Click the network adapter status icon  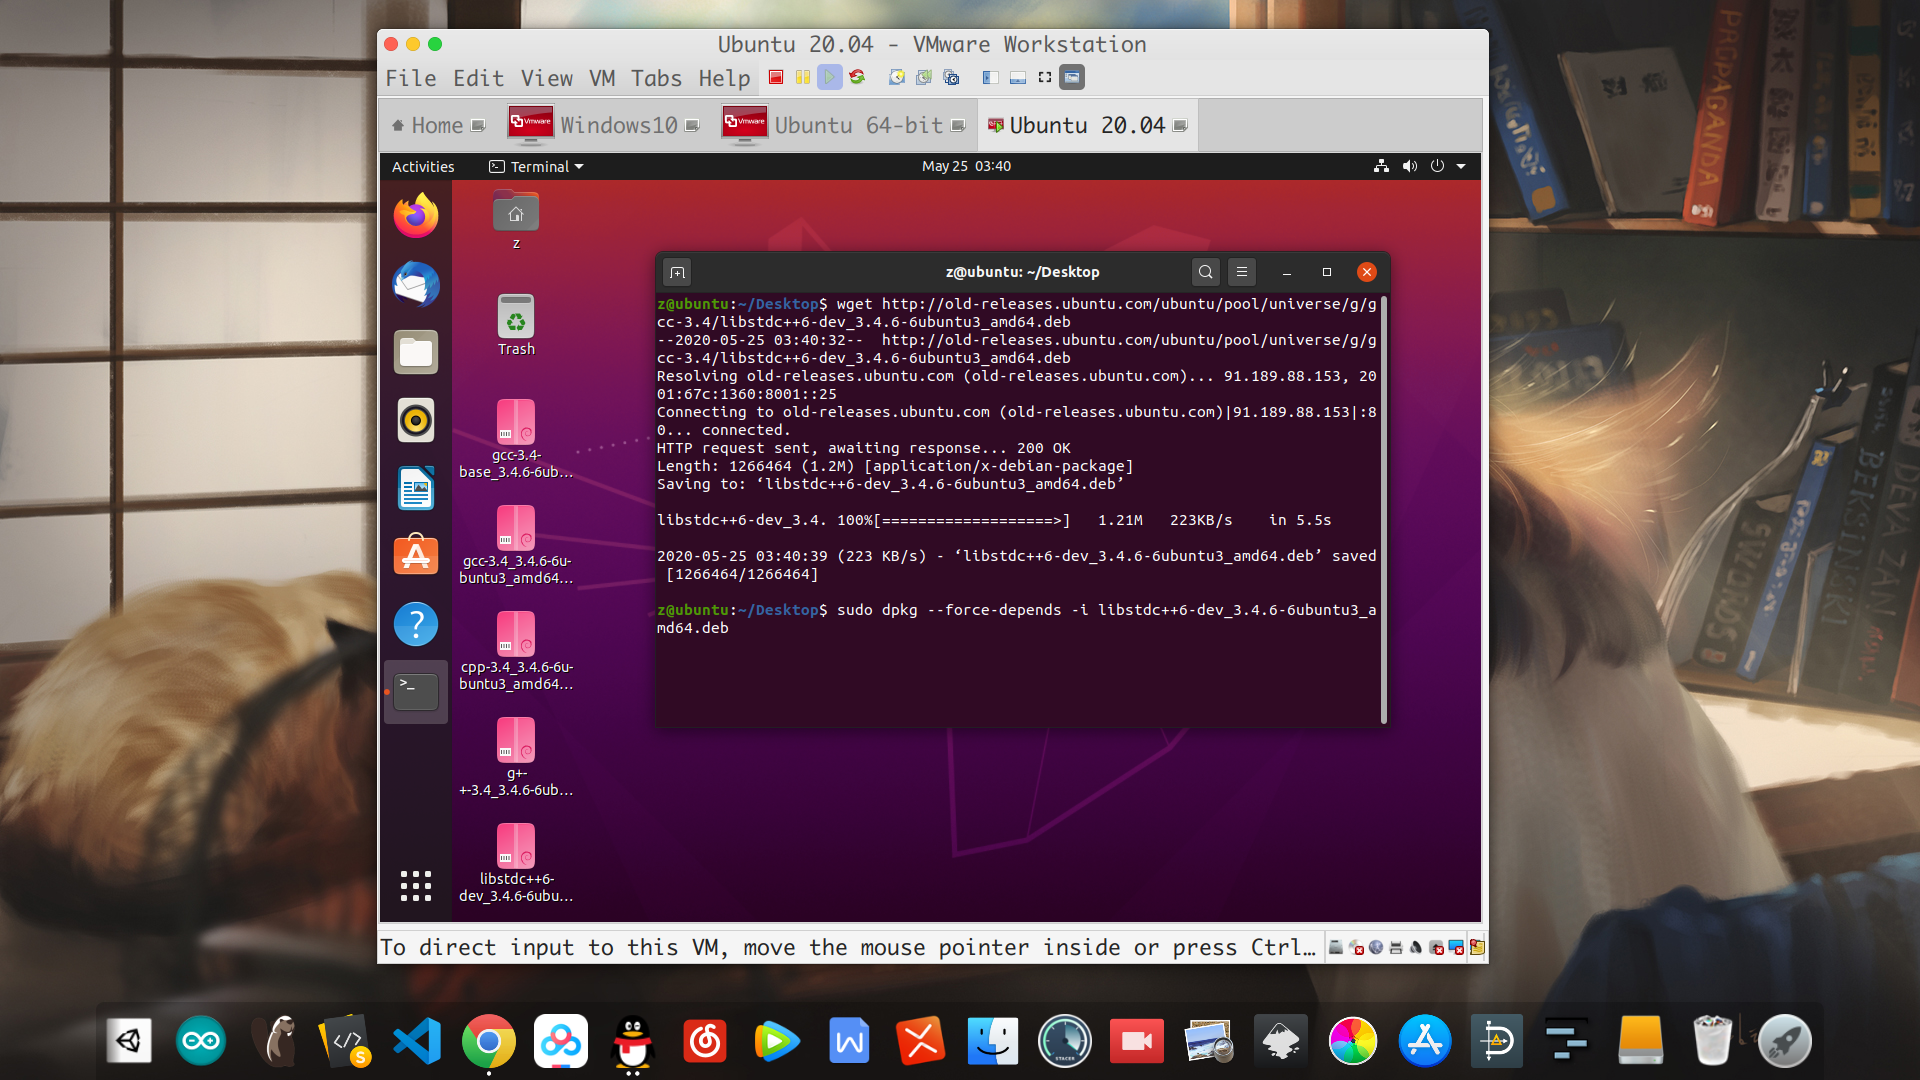coord(1375,946)
